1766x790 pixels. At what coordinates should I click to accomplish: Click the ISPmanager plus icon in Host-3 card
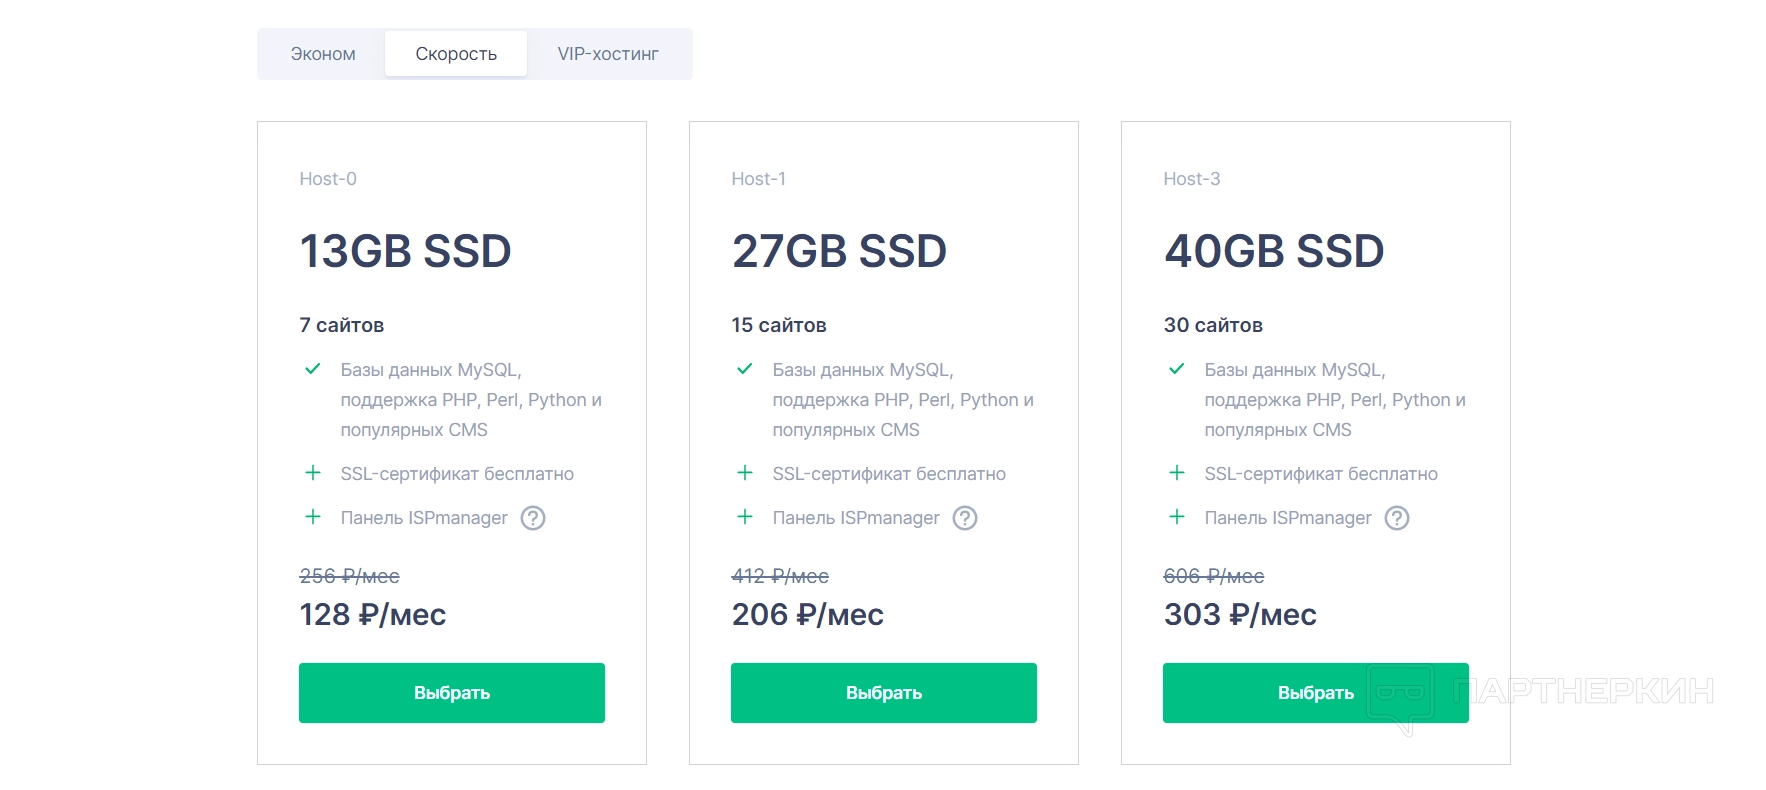pos(1177,517)
